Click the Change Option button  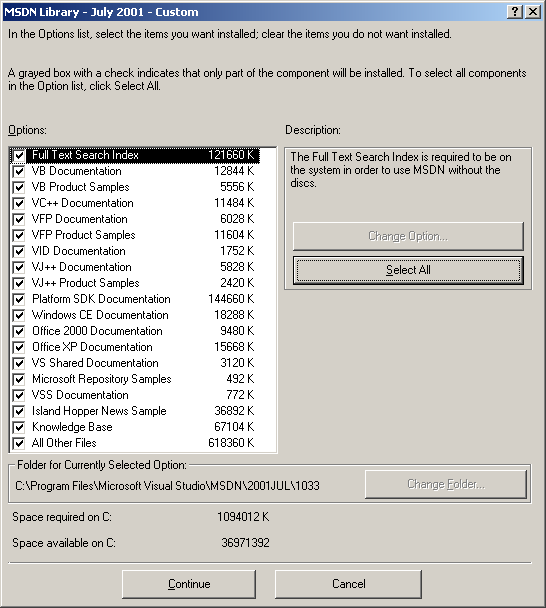pyautogui.click(x=408, y=236)
